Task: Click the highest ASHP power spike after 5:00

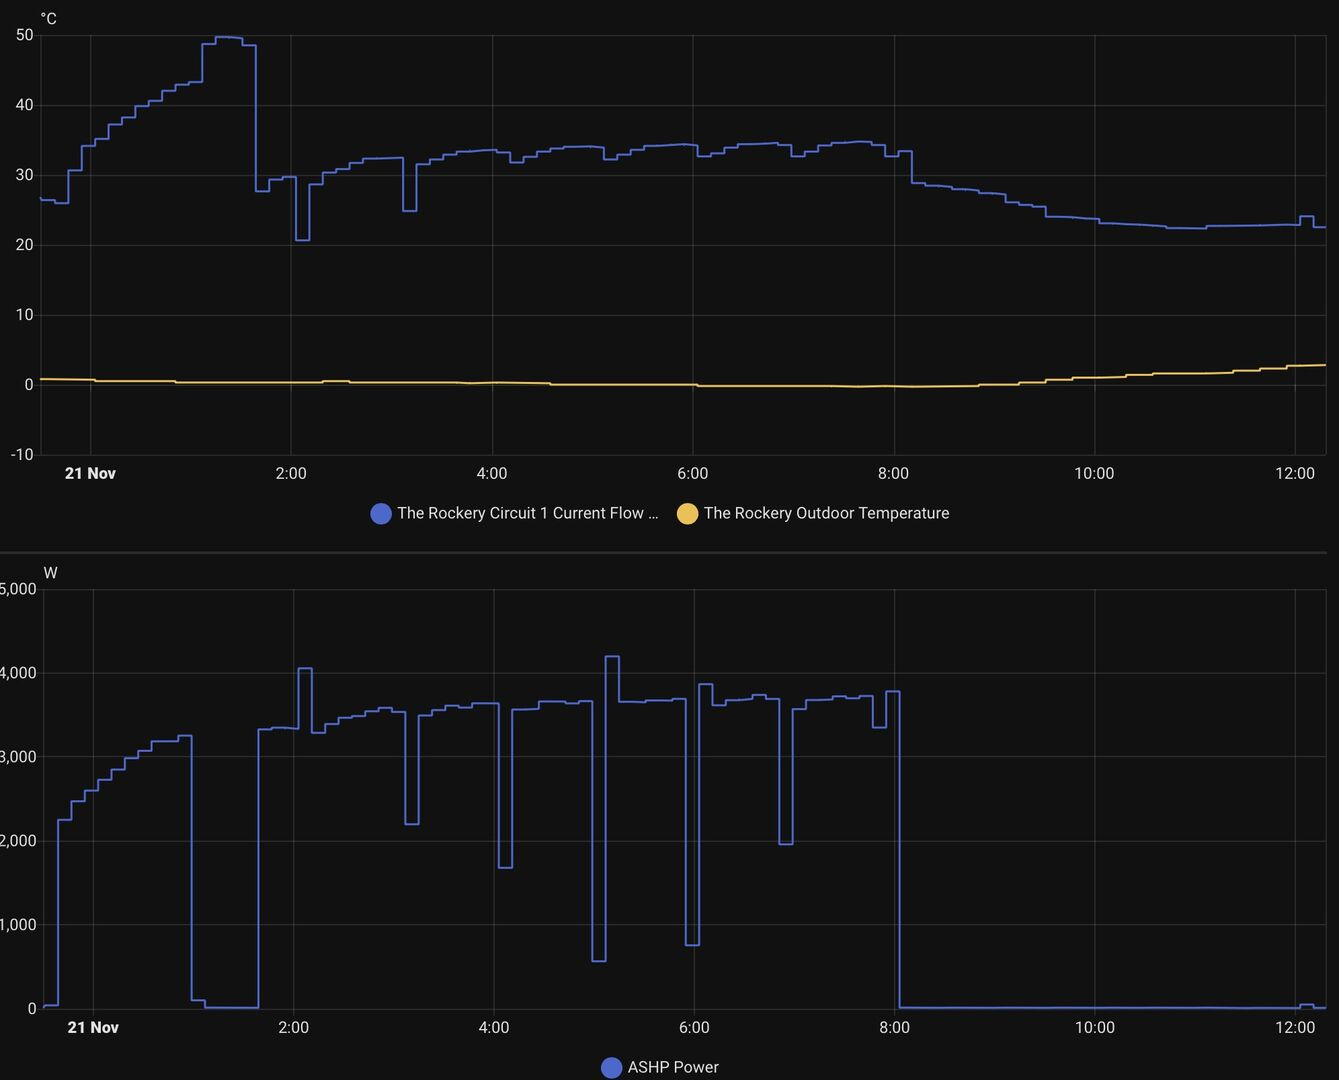Action: 612,657
